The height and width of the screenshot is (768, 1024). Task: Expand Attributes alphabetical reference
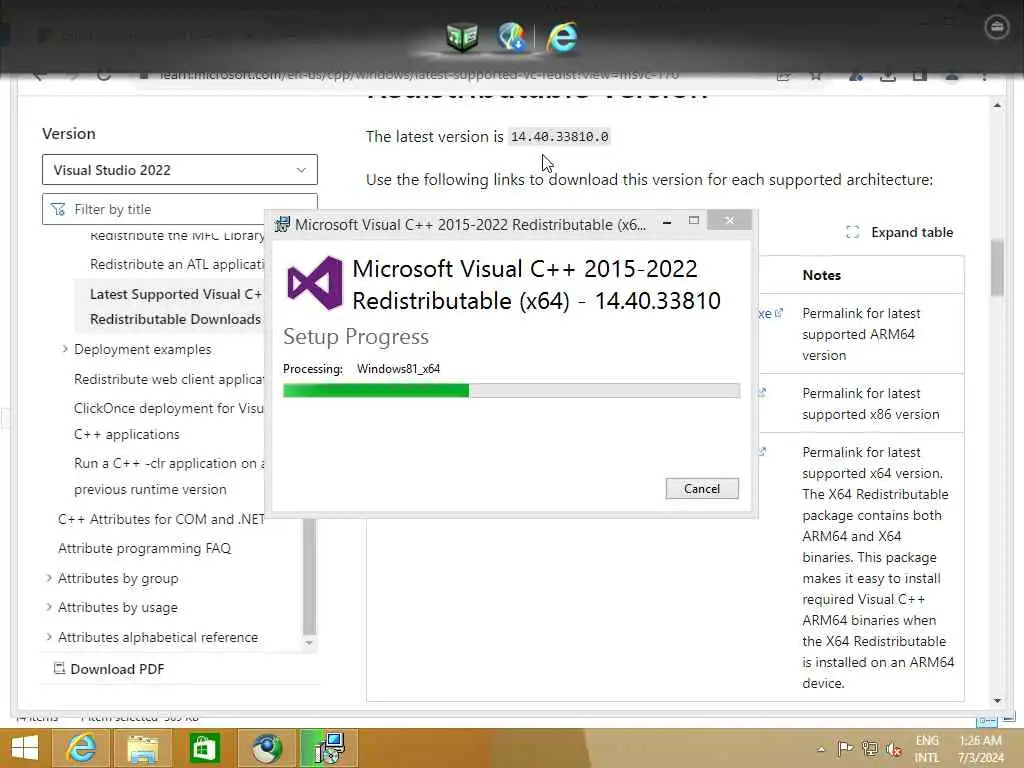(x=49, y=637)
